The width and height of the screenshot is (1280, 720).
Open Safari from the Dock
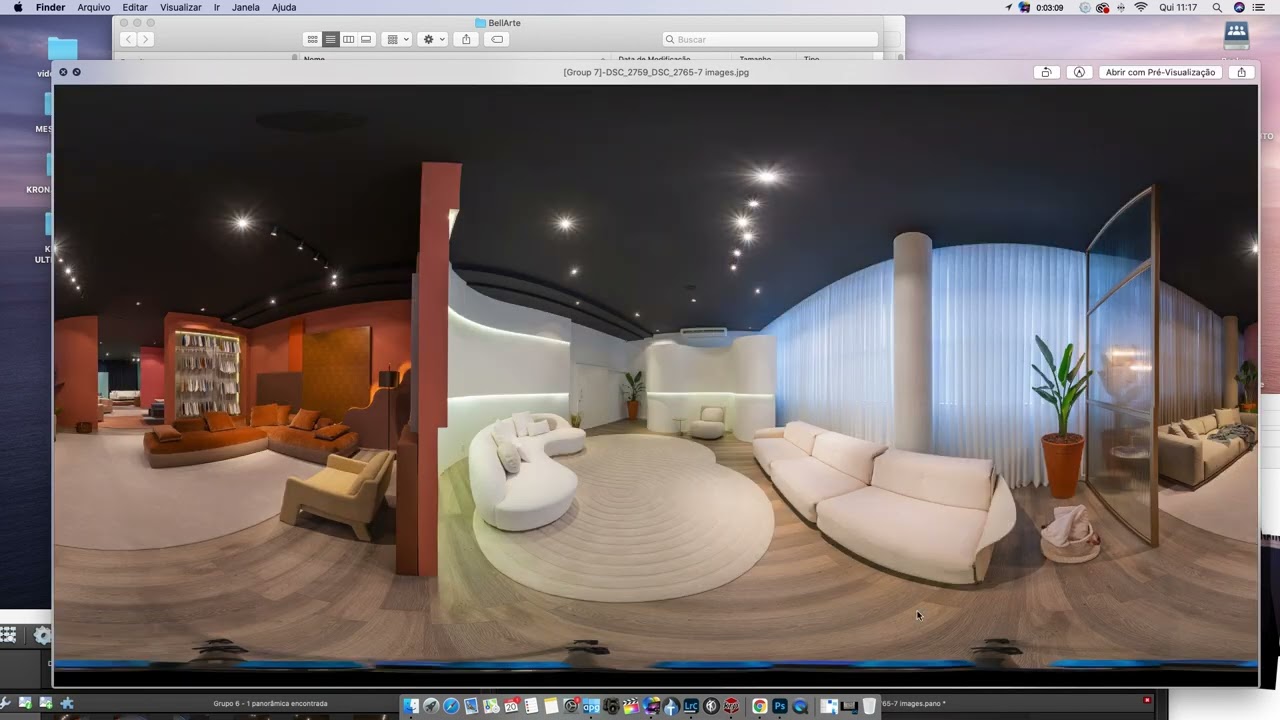(x=451, y=706)
